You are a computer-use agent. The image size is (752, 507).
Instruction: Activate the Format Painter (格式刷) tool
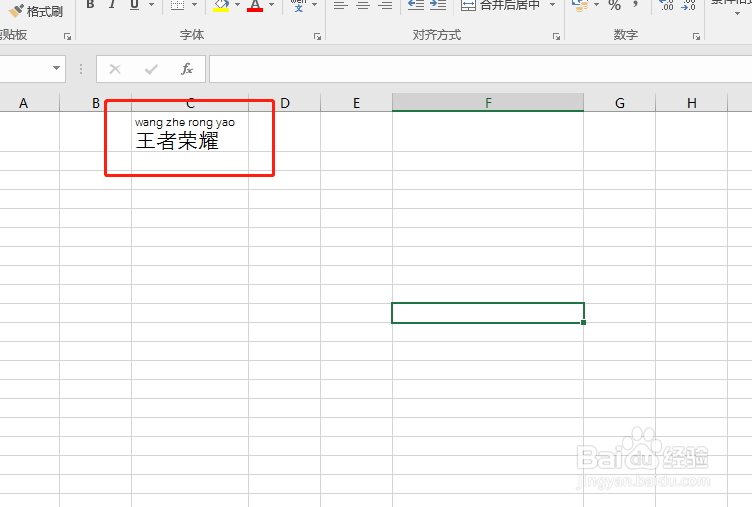[x=36, y=11]
